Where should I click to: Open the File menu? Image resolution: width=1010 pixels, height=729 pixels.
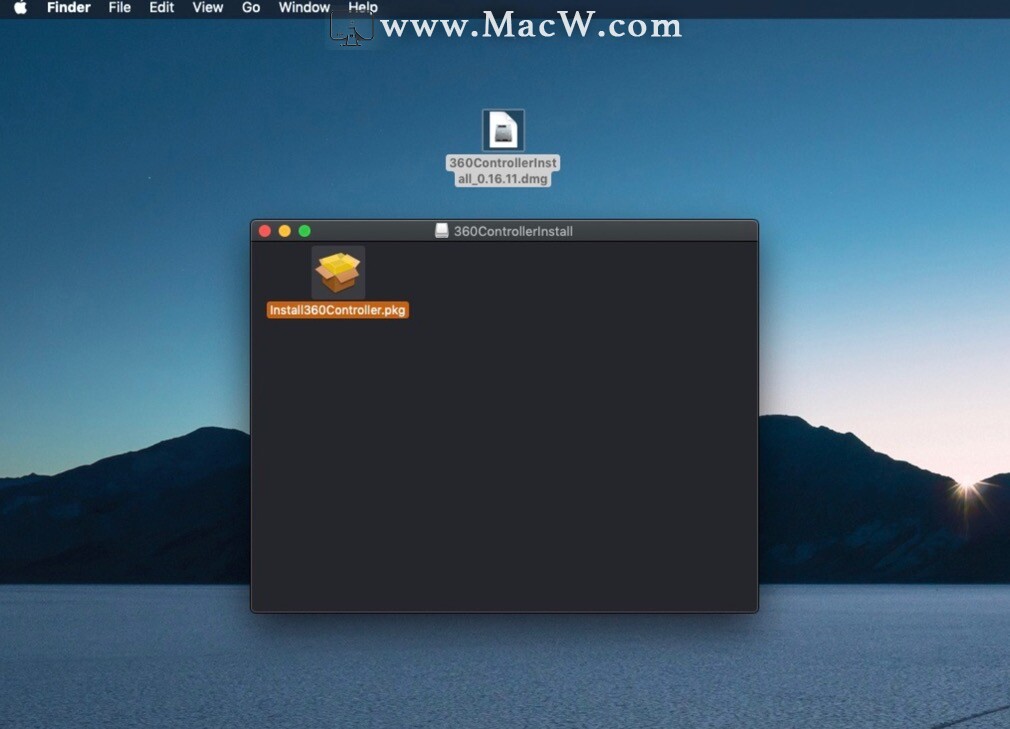120,8
